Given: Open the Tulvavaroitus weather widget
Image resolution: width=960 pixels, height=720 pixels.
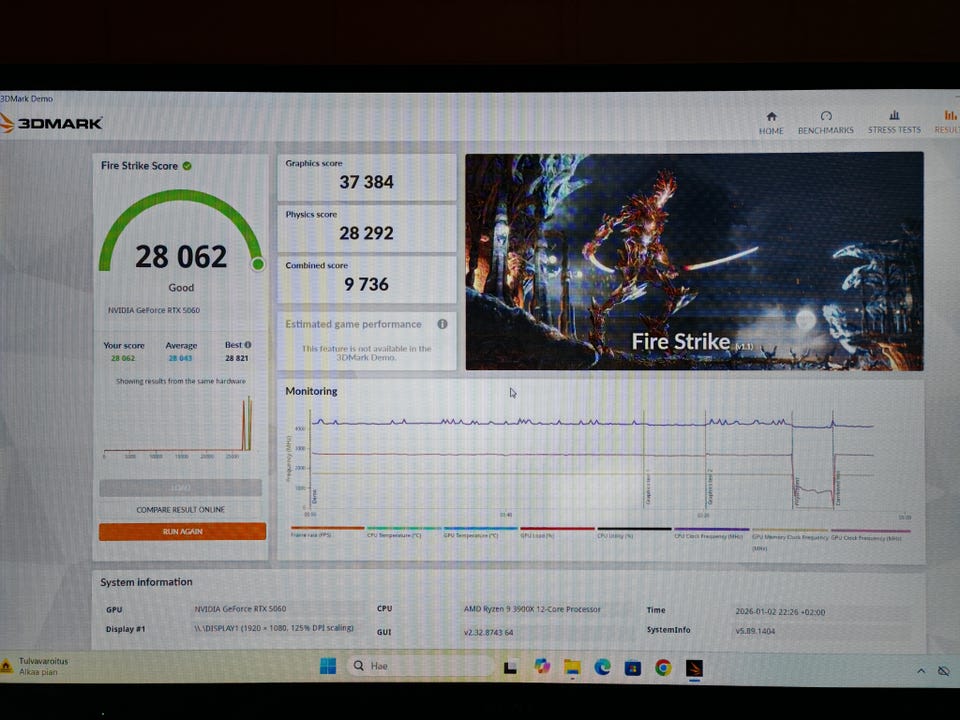Looking at the screenshot, I should coord(36,666).
